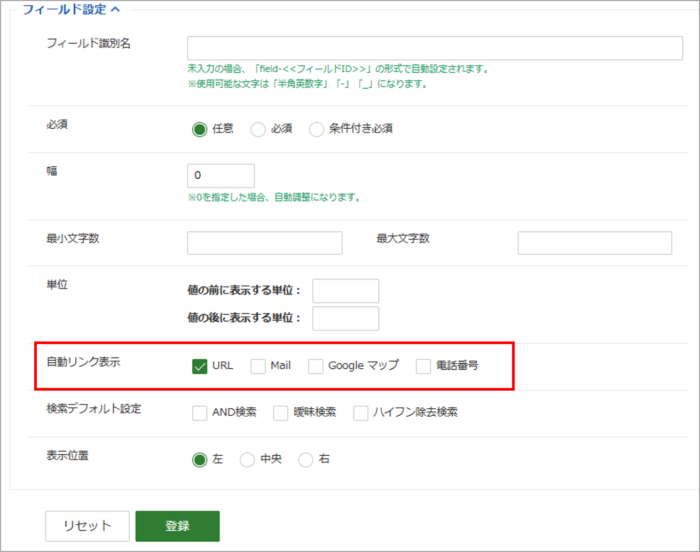Select the 必須 radio button option
Image resolution: width=700 pixels, height=552 pixels.
click(258, 130)
